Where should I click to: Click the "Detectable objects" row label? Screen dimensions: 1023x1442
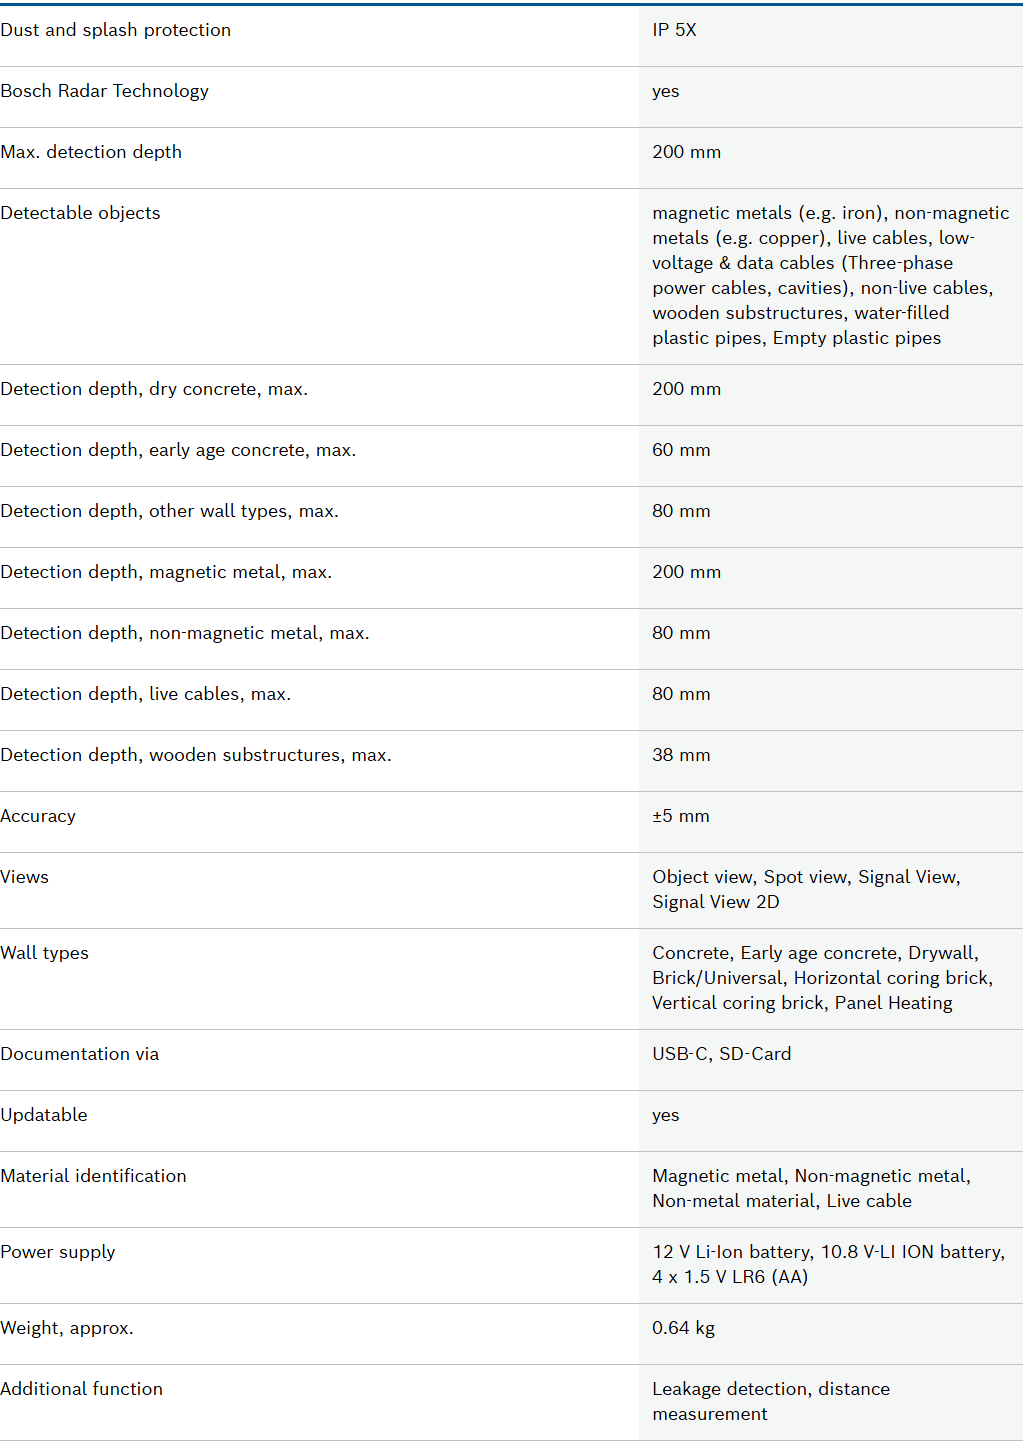pyautogui.click(x=81, y=213)
